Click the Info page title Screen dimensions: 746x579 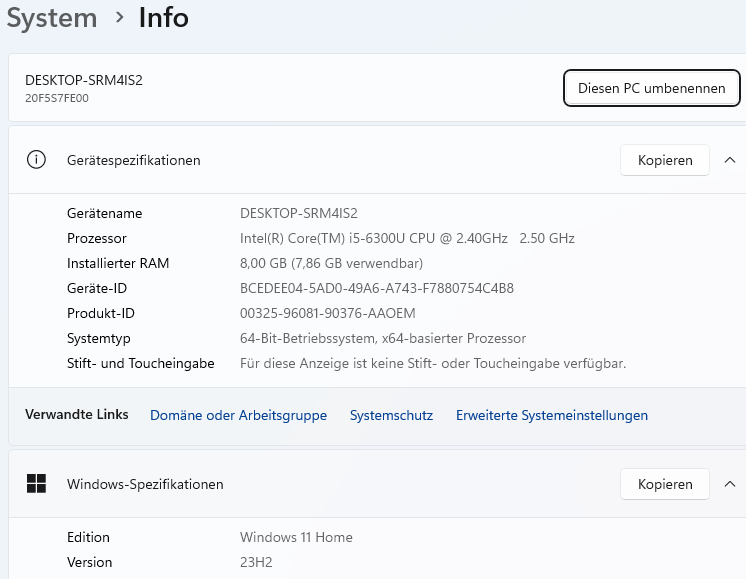tap(164, 18)
